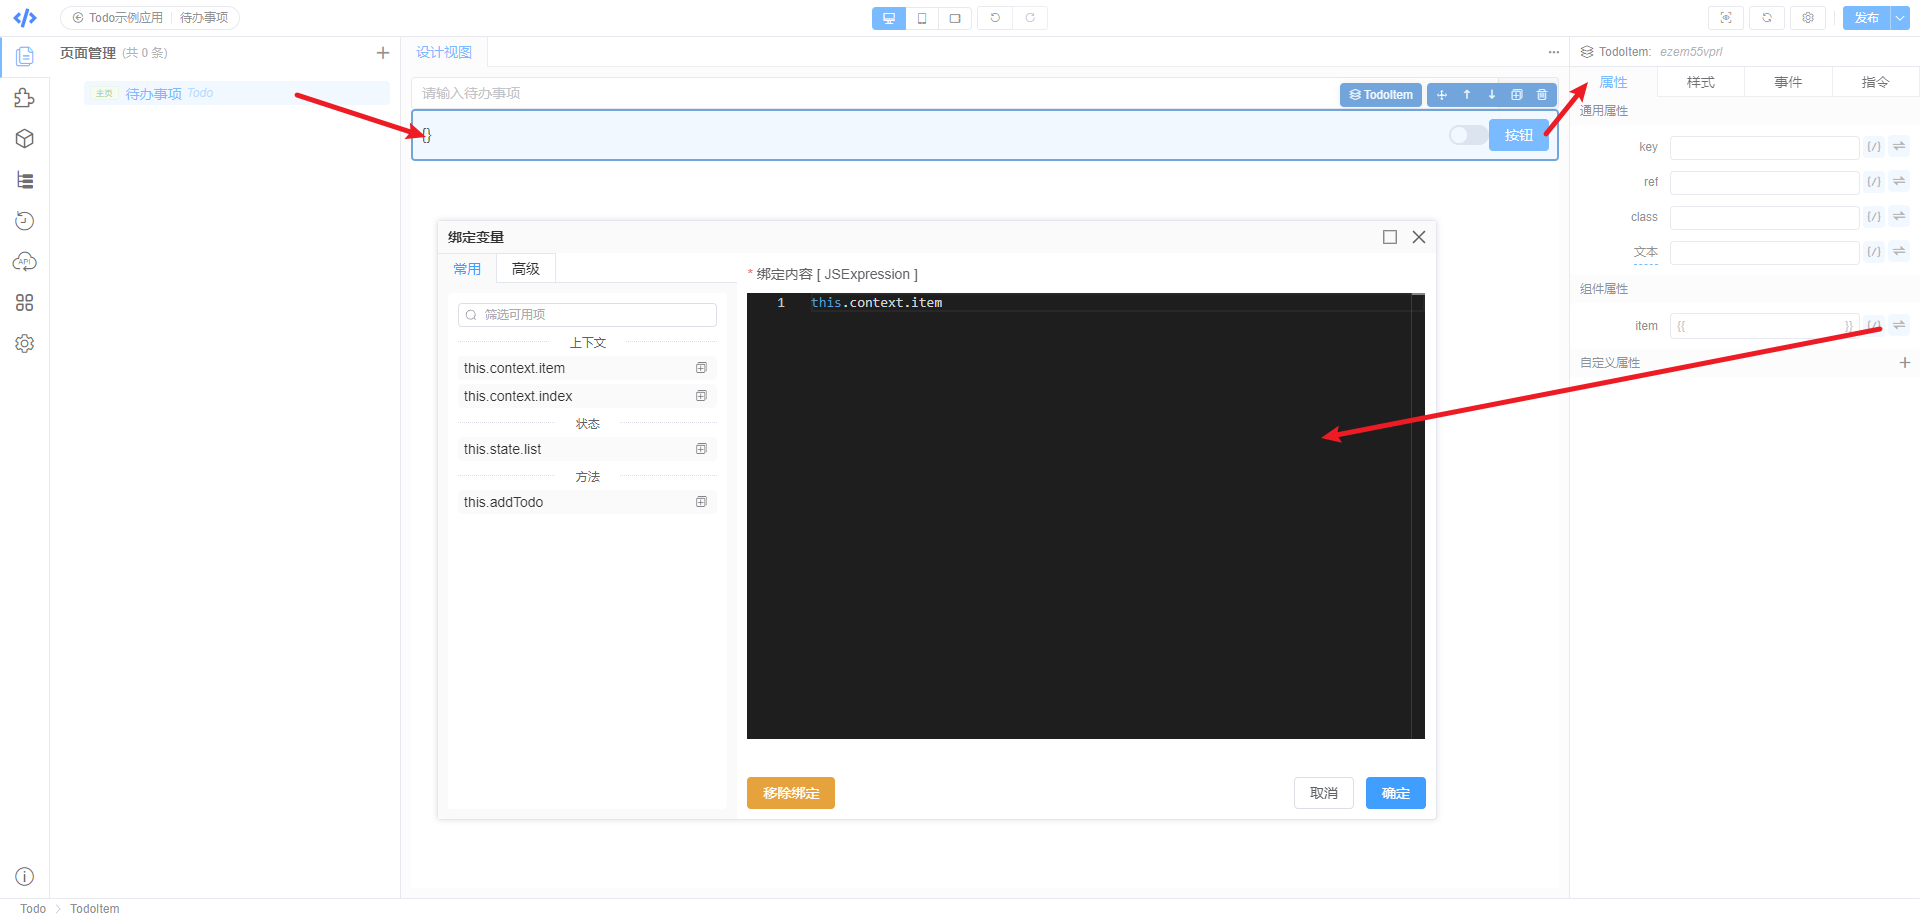Switch to 事件 tab
The width and height of the screenshot is (1920, 919).
coord(1788,82)
